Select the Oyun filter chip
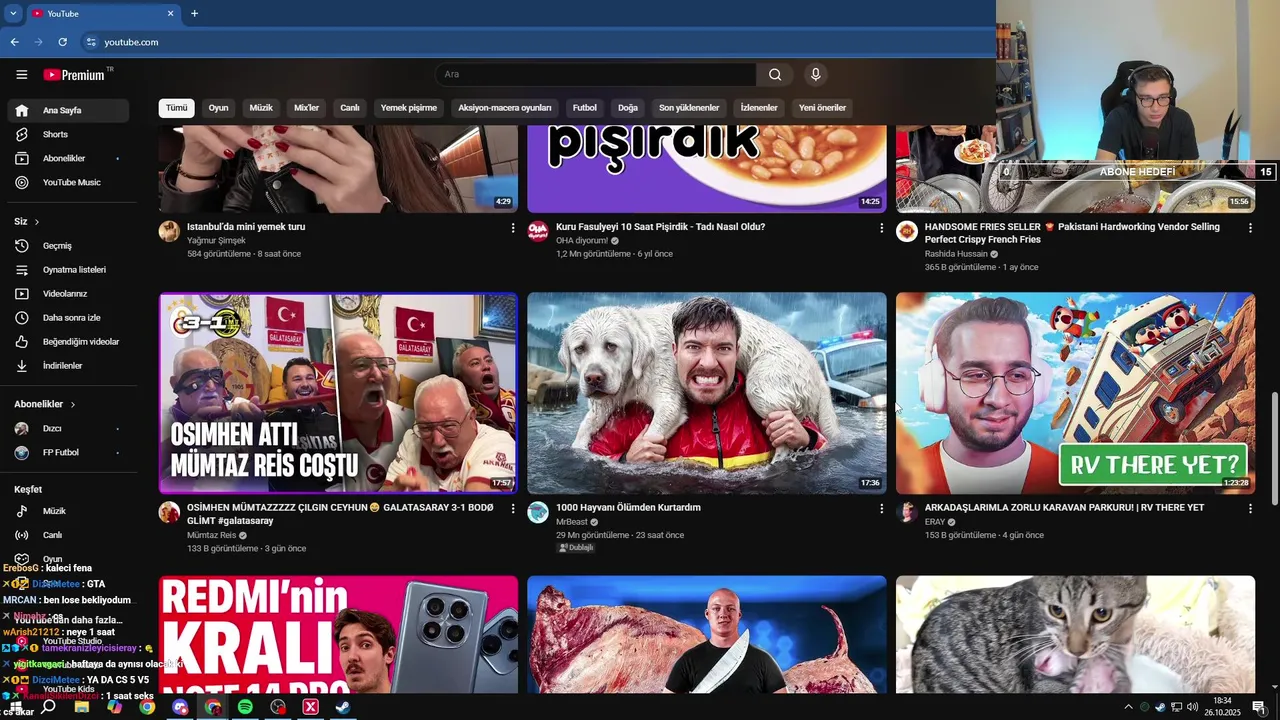Image resolution: width=1280 pixels, height=720 pixels. pyautogui.click(x=218, y=108)
